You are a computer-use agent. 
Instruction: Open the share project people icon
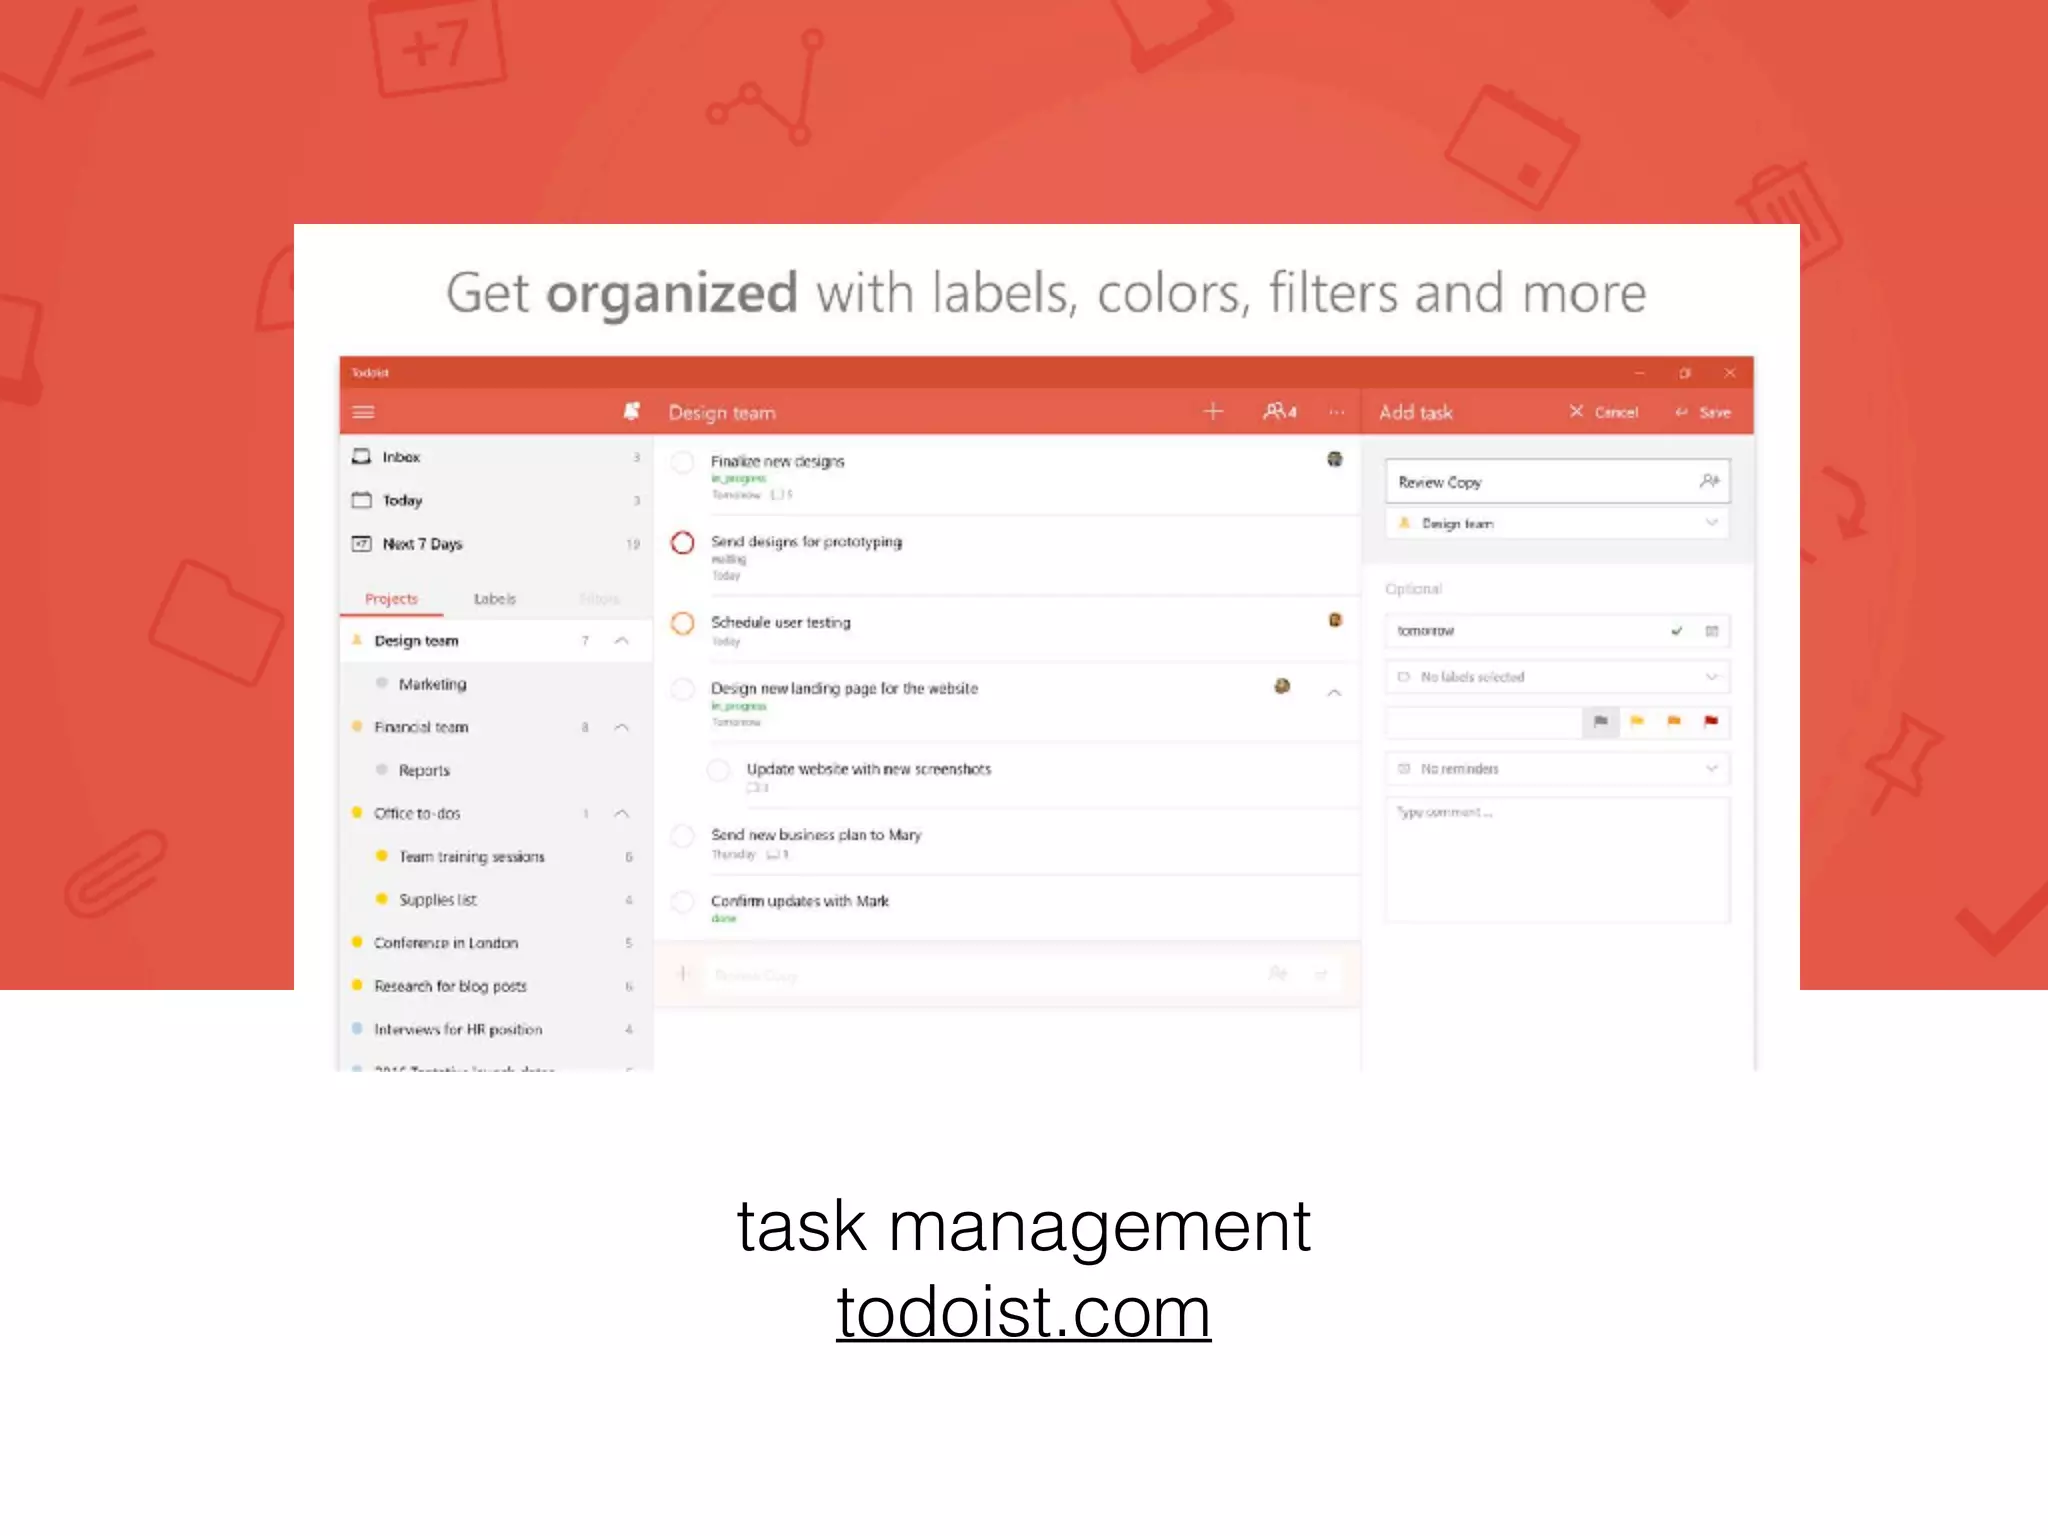click(1280, 411)
